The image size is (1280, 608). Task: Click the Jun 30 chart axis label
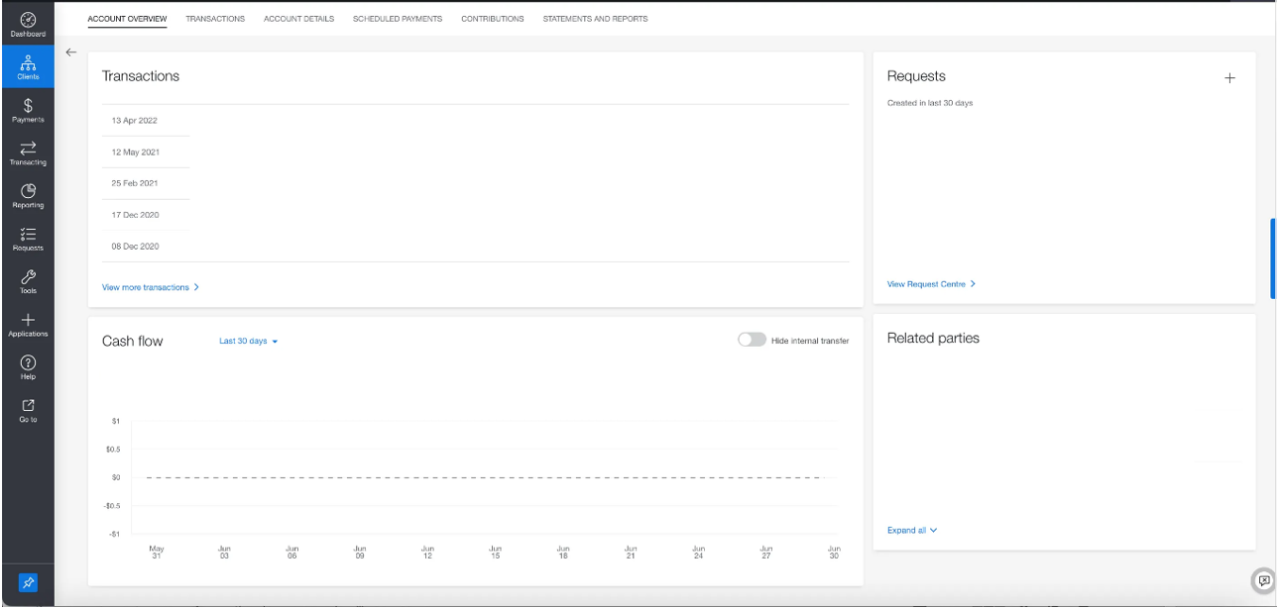834,551
